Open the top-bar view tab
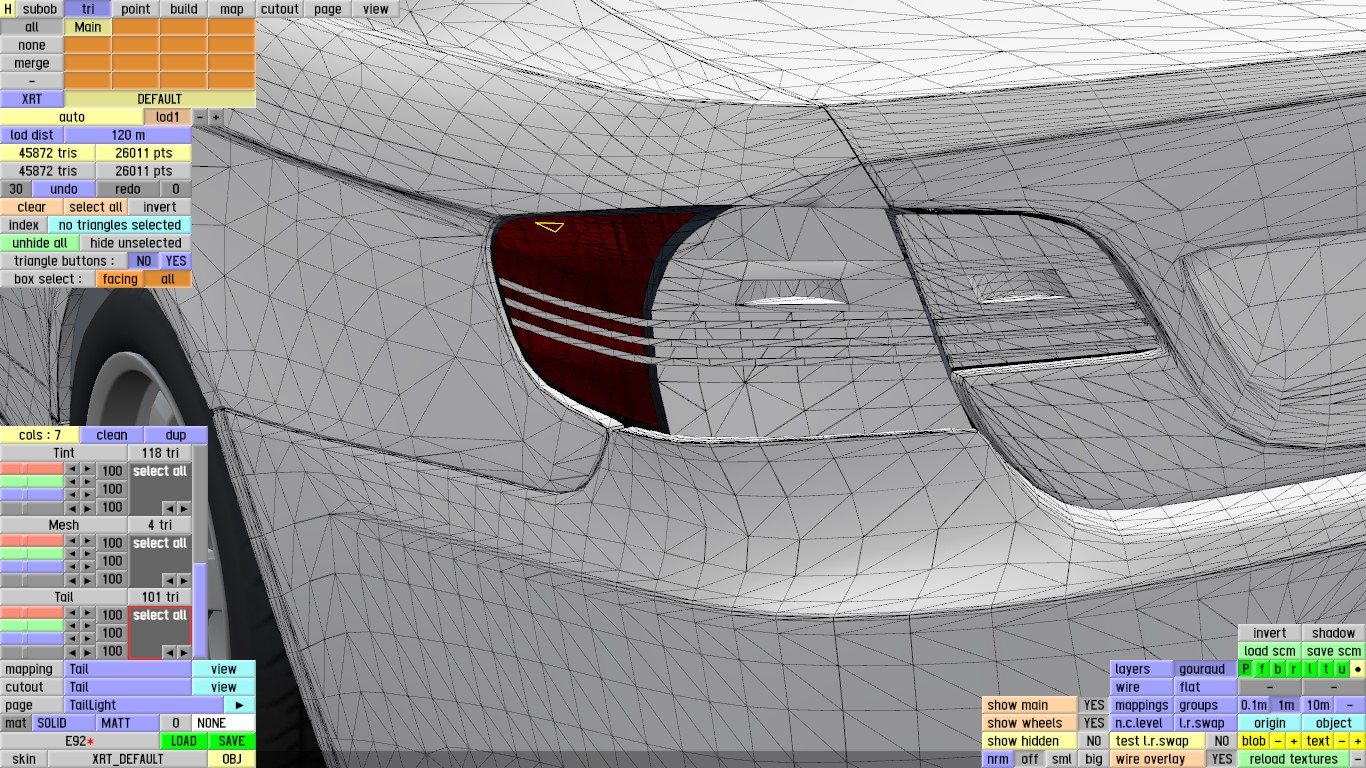Viewport: 1366px width, 768px height. point(376,9)
